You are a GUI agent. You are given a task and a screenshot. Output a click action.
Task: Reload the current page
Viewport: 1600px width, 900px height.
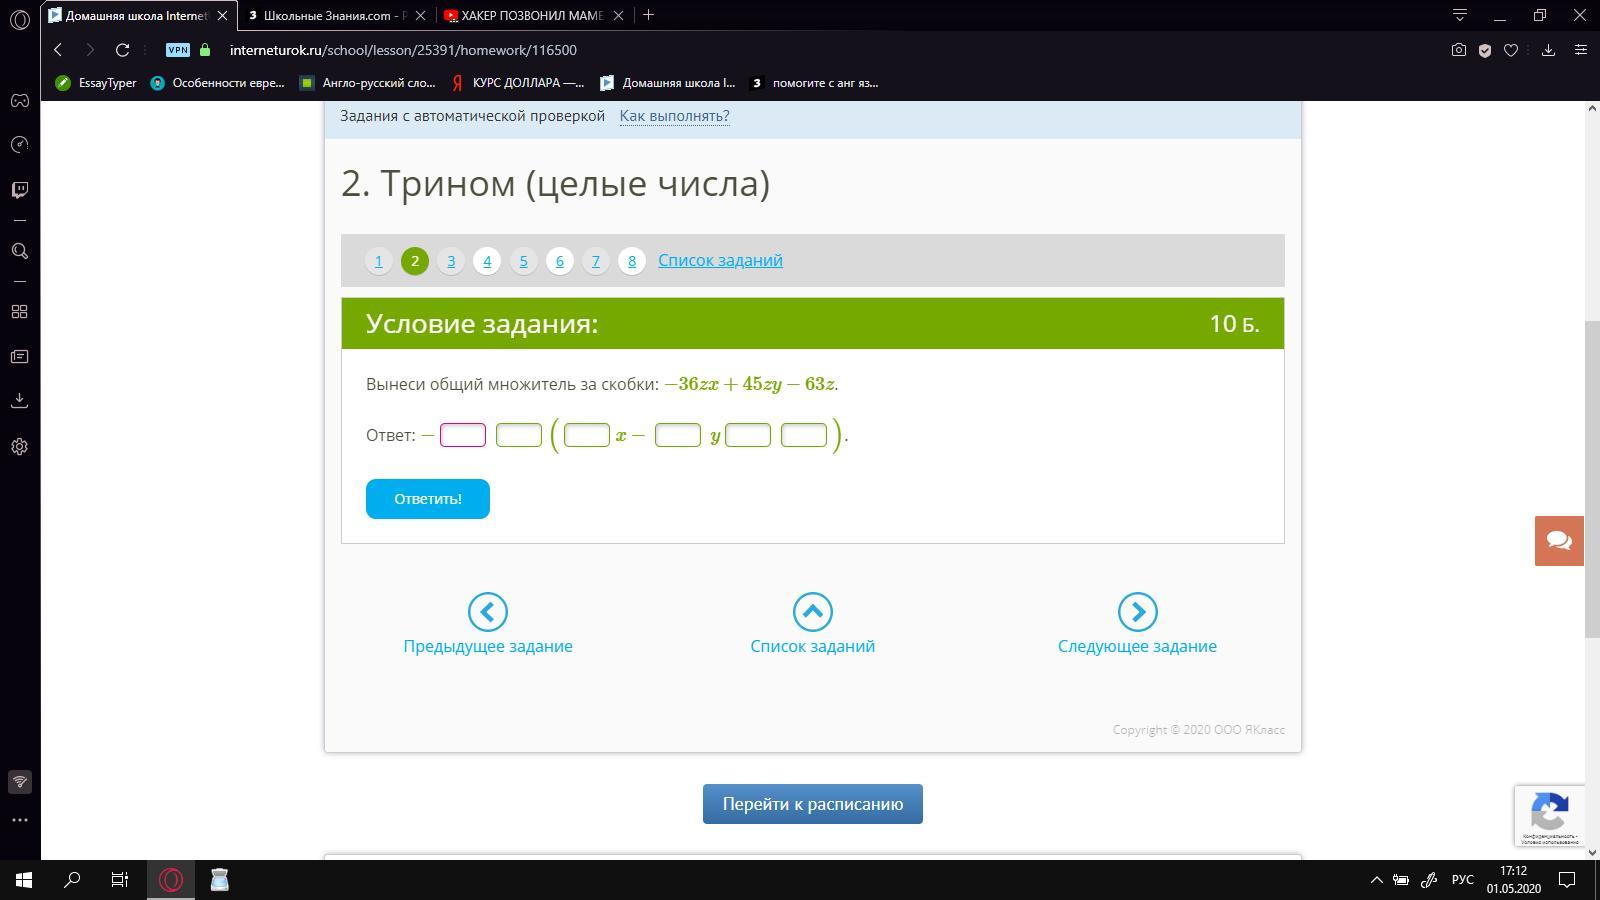122,50
